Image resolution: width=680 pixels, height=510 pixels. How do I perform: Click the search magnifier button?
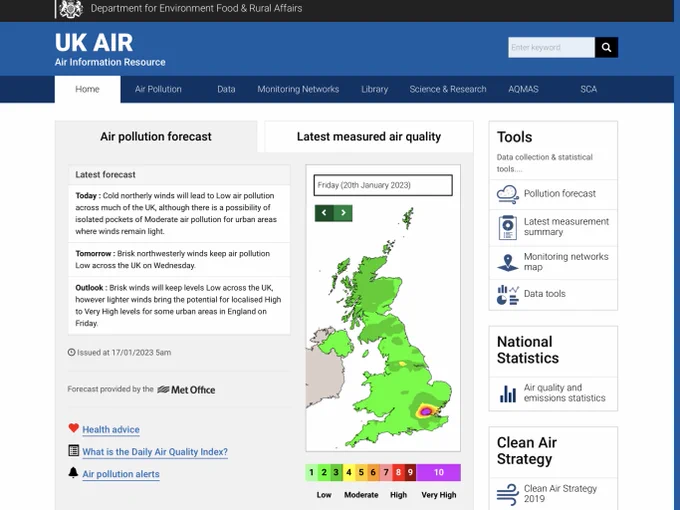pyautogui.click(x=606, y=47)
